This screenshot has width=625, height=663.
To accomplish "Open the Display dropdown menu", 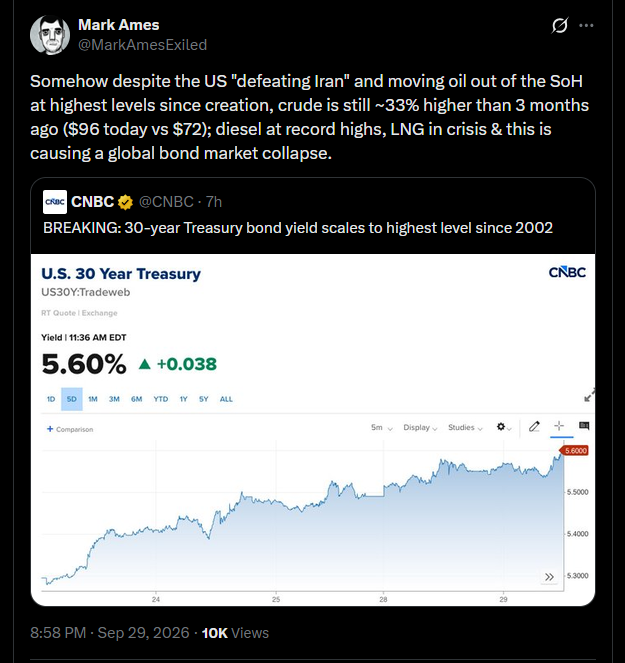I will (x=420, y=428).
